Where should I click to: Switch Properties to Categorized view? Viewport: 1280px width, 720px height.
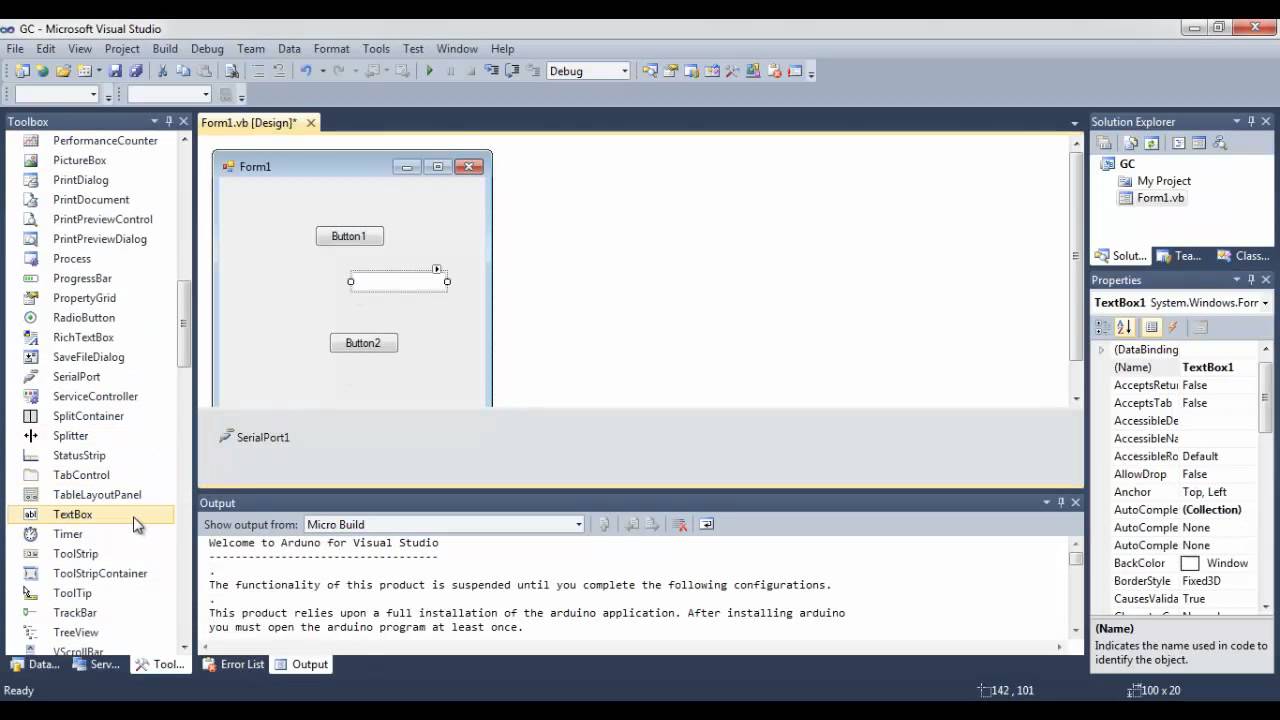[x=1103, y=327]
